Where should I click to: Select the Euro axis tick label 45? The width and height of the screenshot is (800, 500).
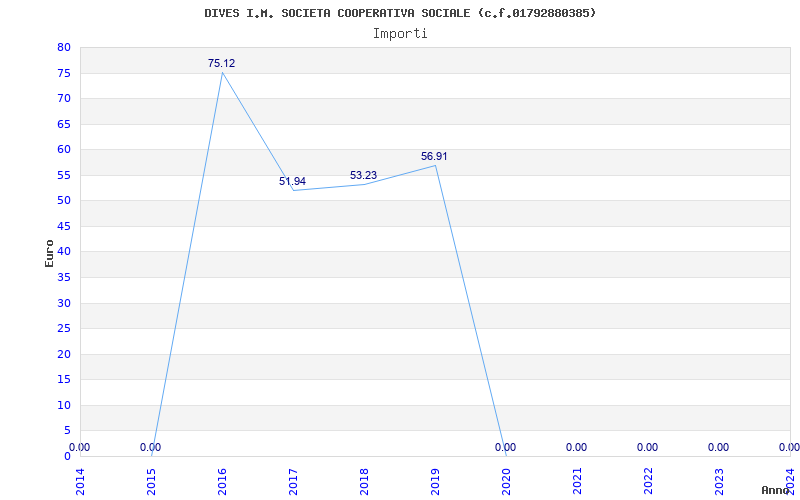coord(64,226)
